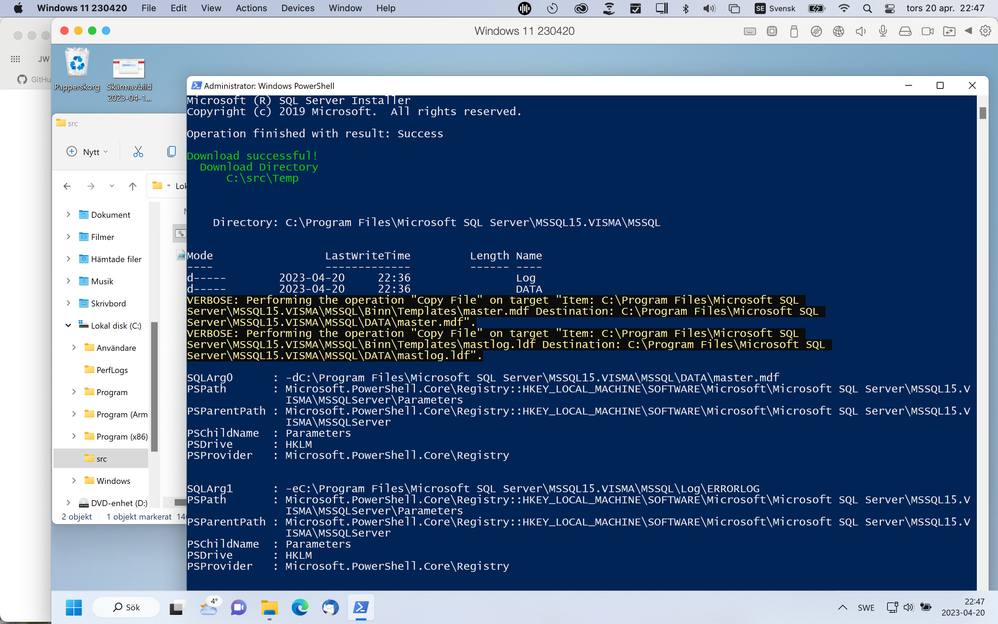Expand the Musik tree node

click(x=68, y=281)
